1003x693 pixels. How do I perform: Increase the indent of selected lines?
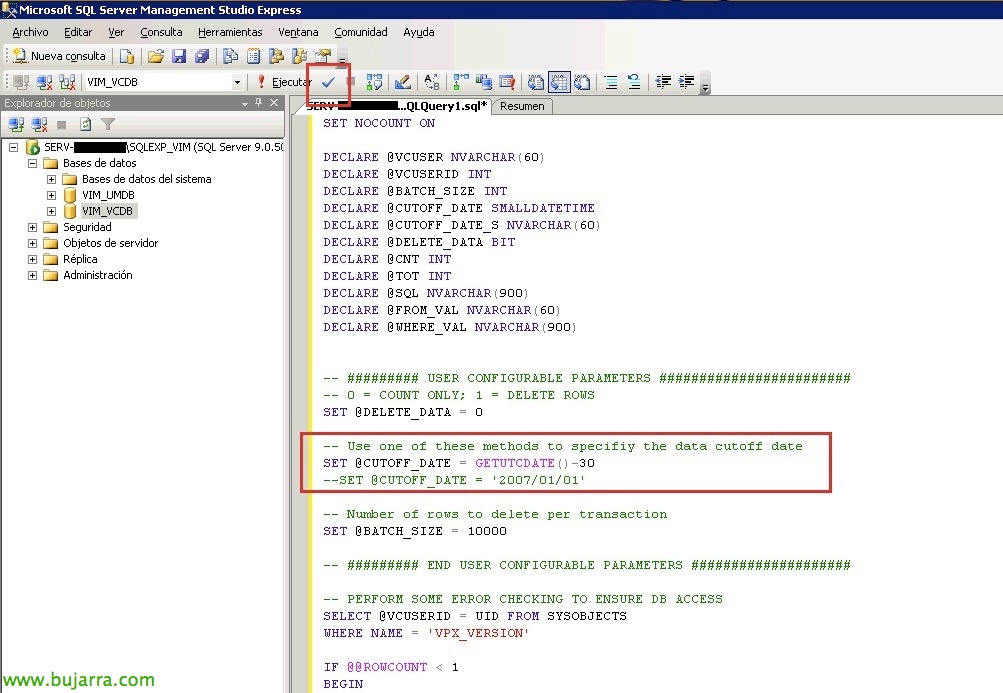click(x=686, y=82)
